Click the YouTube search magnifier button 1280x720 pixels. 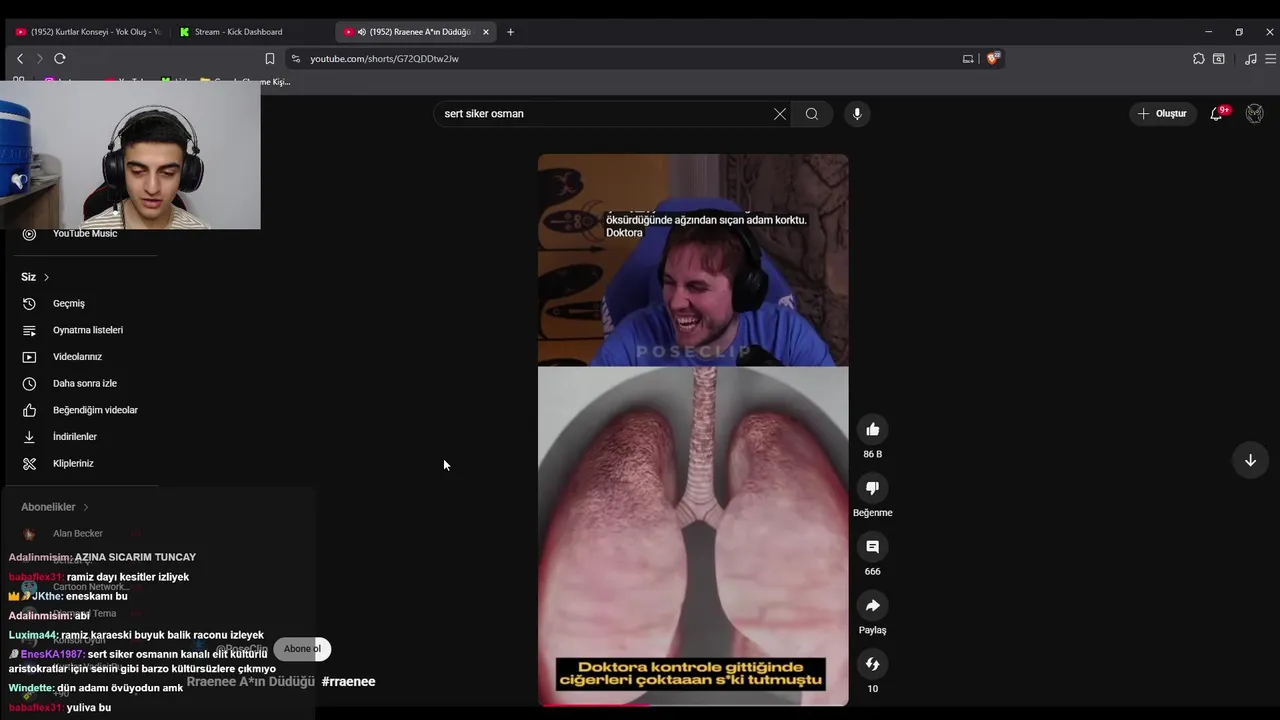pos(812,114)
